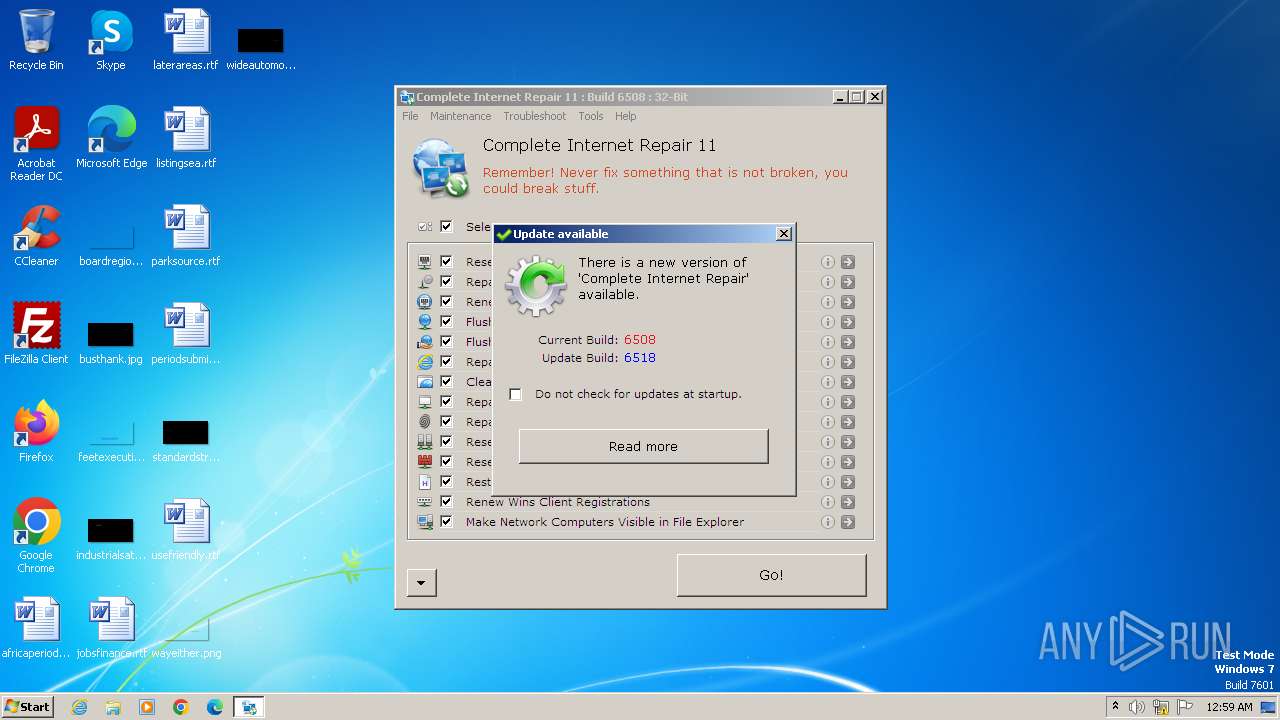Click the Go! button

tap(771, 575)
